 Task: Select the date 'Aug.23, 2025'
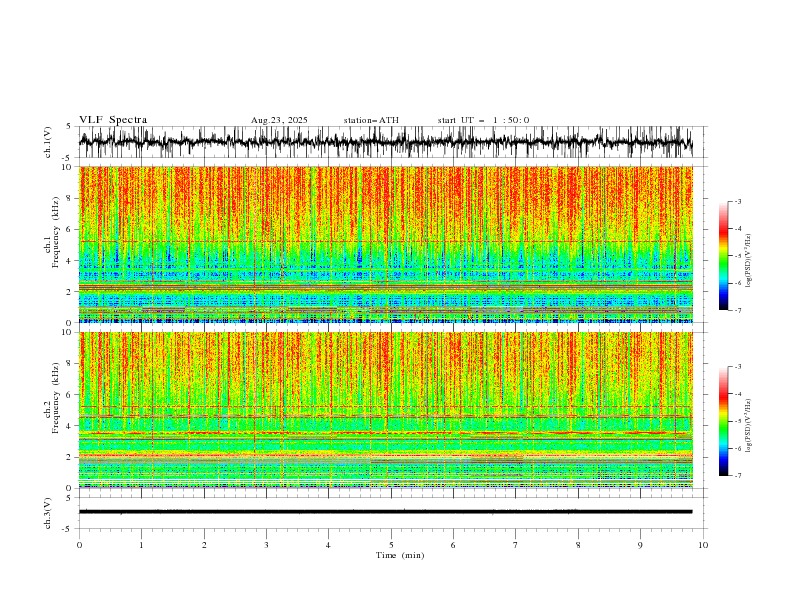click(x=279, y=120)
